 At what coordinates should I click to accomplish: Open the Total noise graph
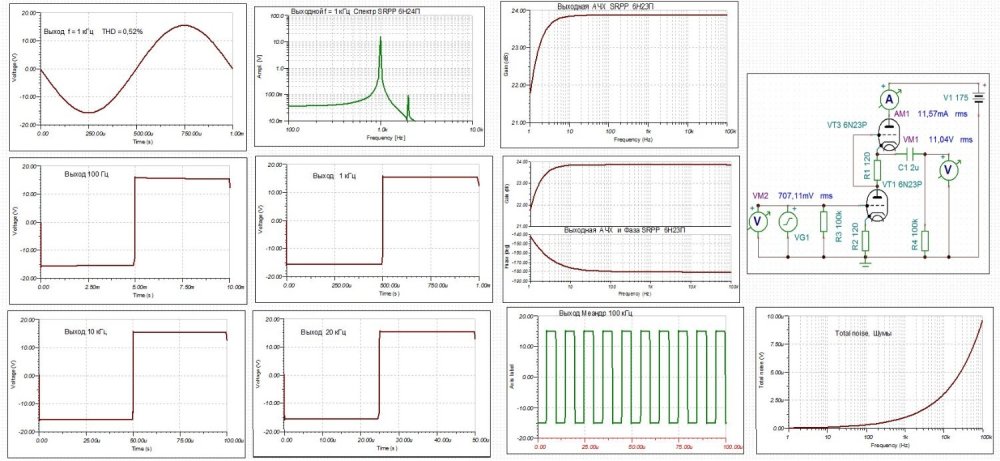(x=874, y=374)
